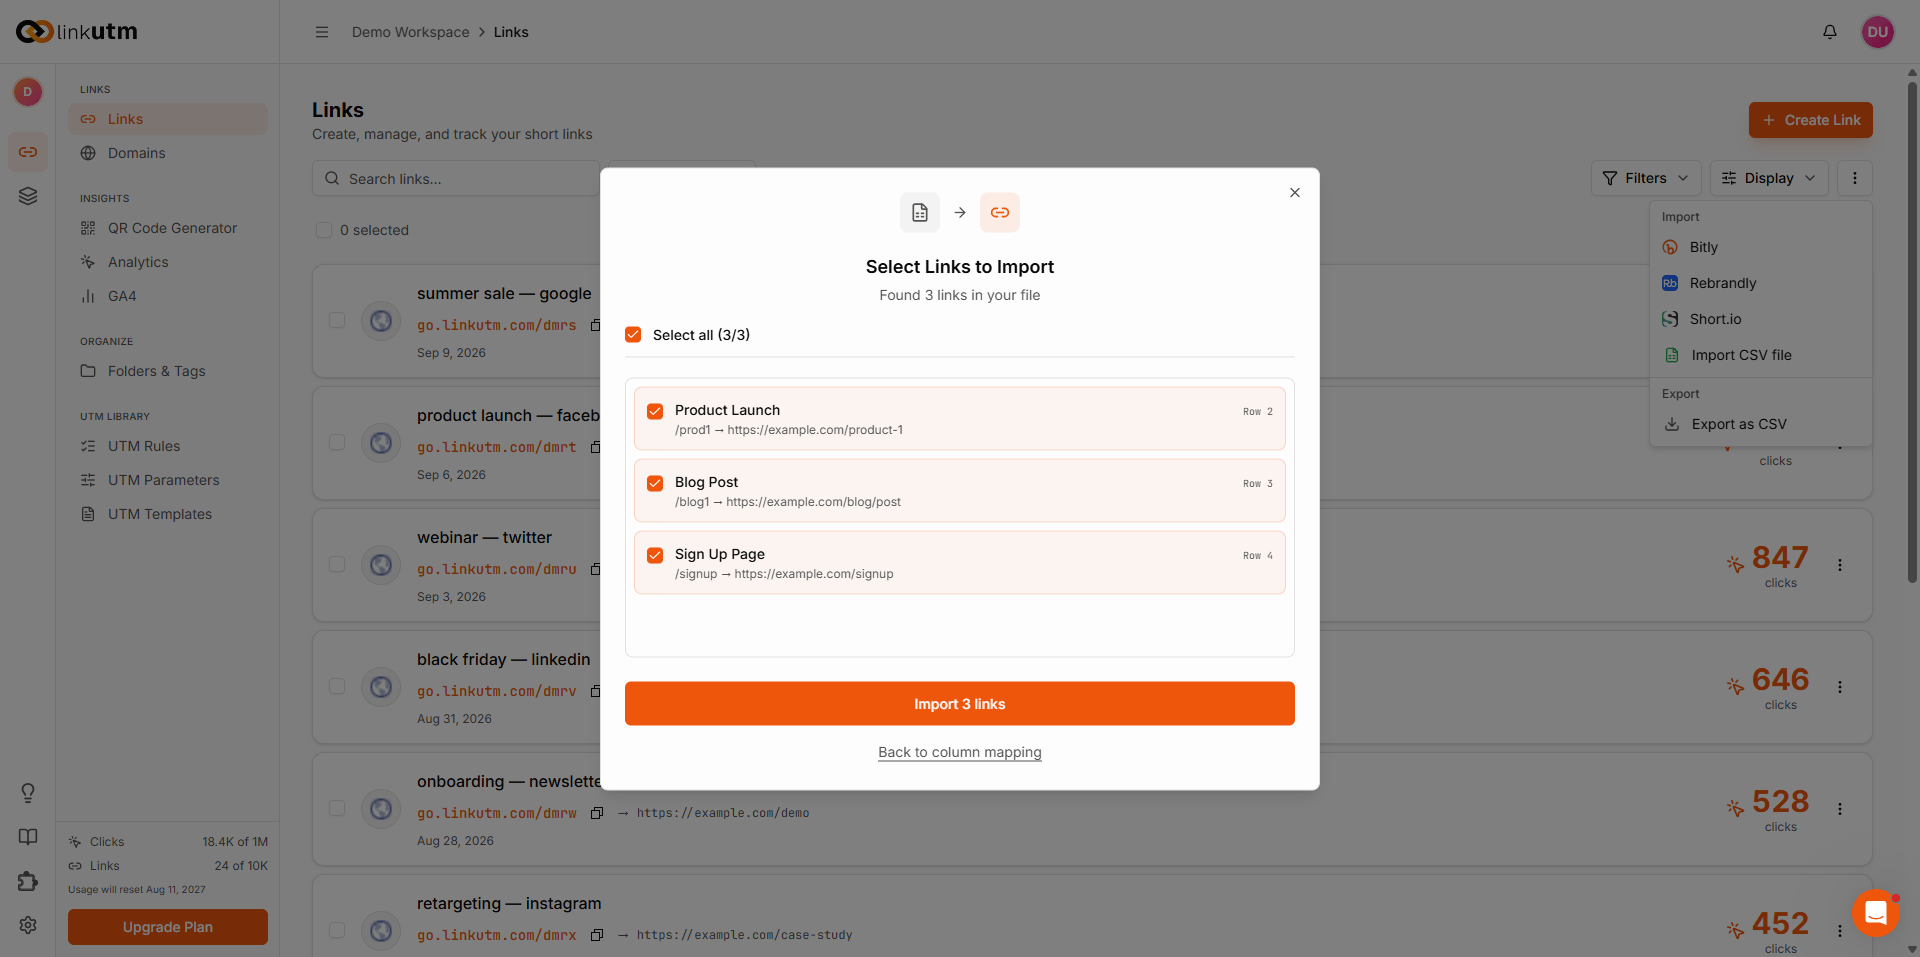
Task: Open UTM Parameters in the sidebar
Action: pyautogui.click(x=168, y=480)
